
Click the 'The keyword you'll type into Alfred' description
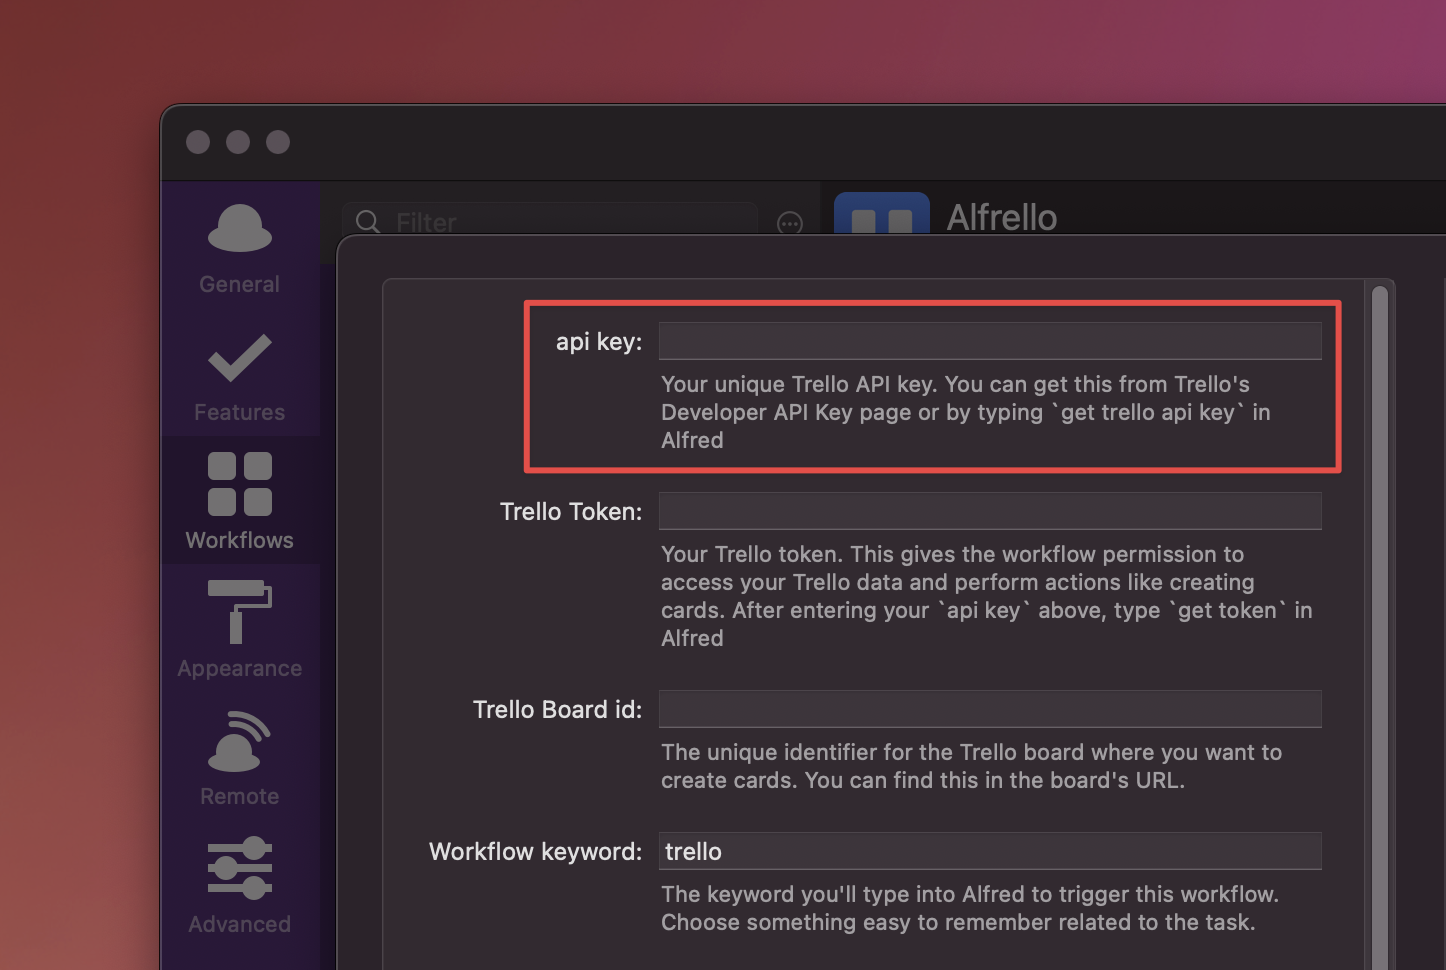click(970, 908)
